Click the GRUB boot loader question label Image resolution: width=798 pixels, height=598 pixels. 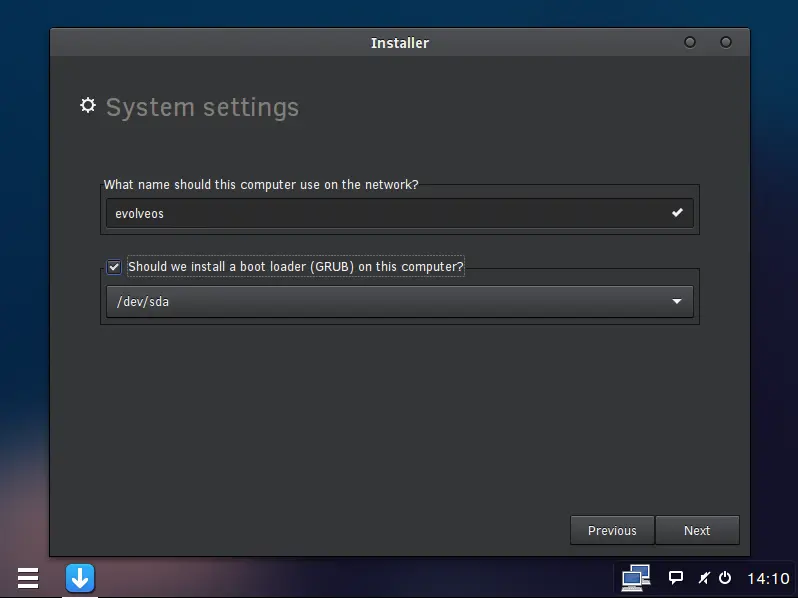pyautogui.click(x=296, y=266)
